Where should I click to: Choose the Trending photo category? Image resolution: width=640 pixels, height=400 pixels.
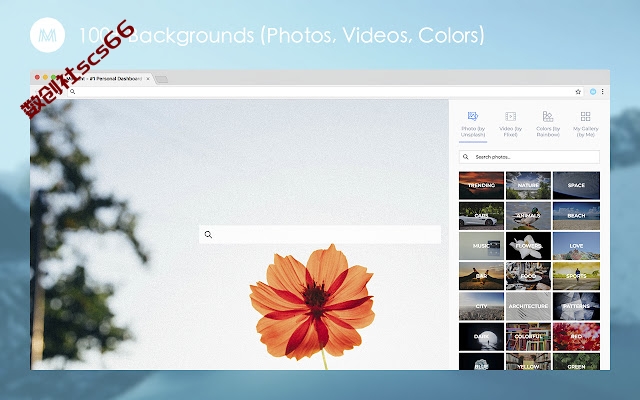(x=481, y=185)
